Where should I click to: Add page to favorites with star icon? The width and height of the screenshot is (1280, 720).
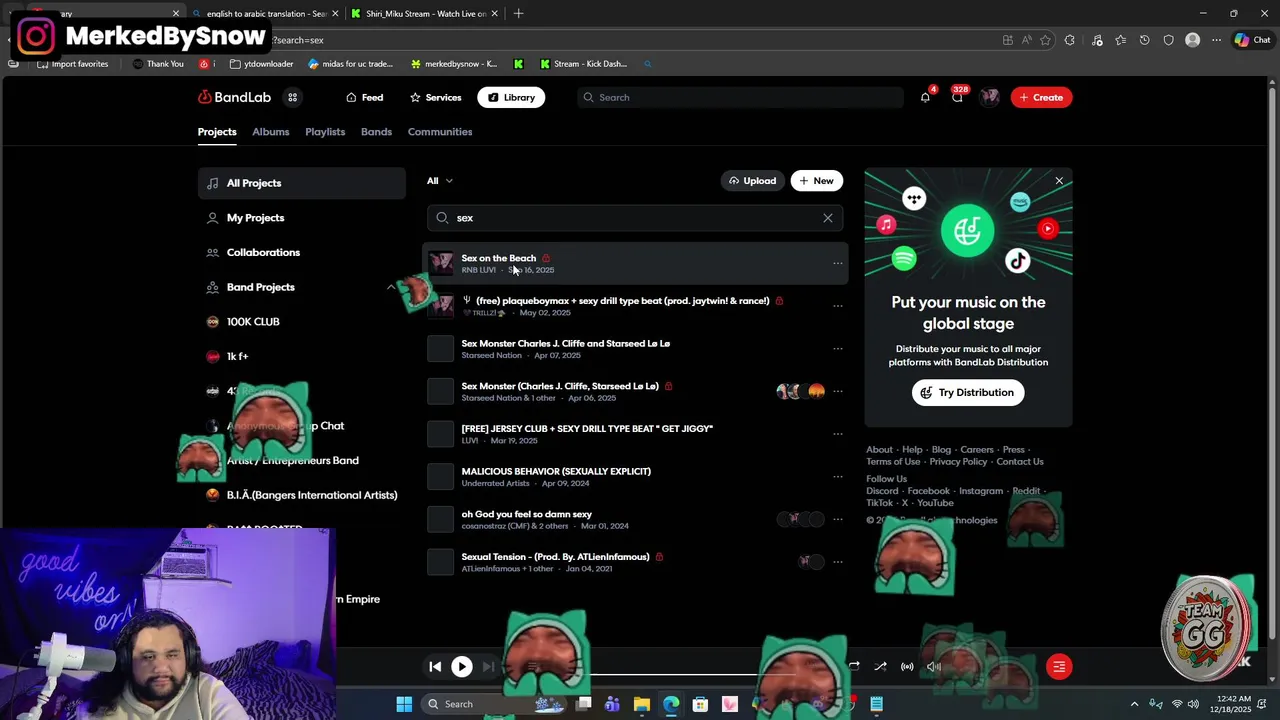pyautogui.click(x=1045, y=40)
